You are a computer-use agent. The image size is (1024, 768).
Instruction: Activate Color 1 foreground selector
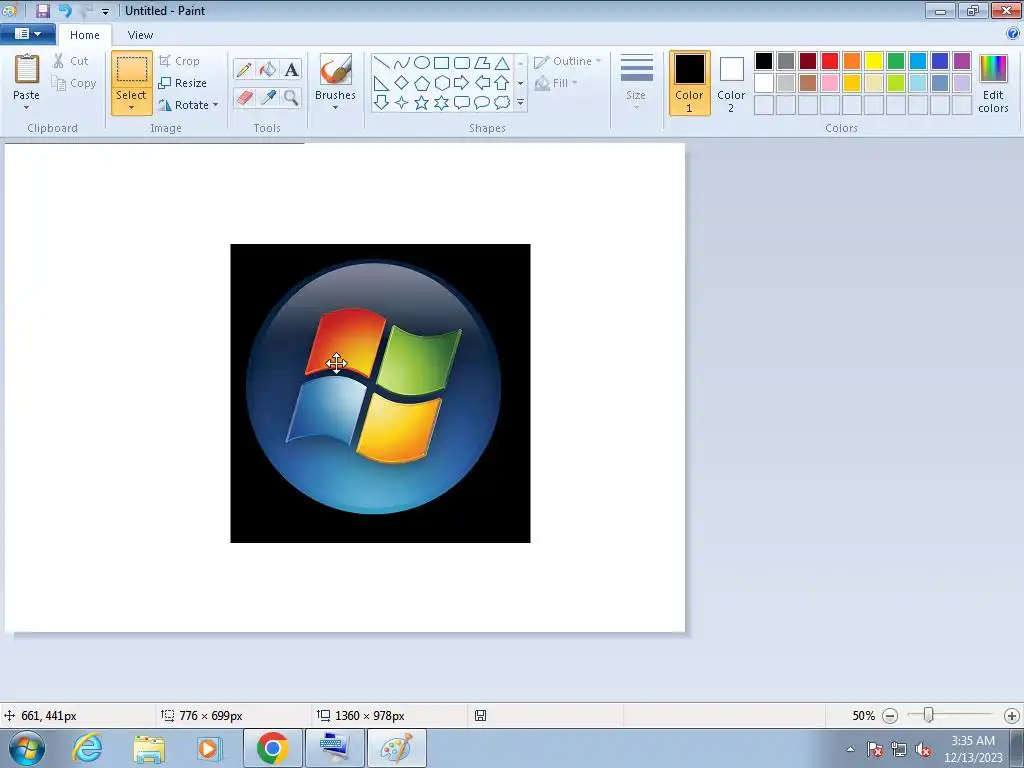689,83
